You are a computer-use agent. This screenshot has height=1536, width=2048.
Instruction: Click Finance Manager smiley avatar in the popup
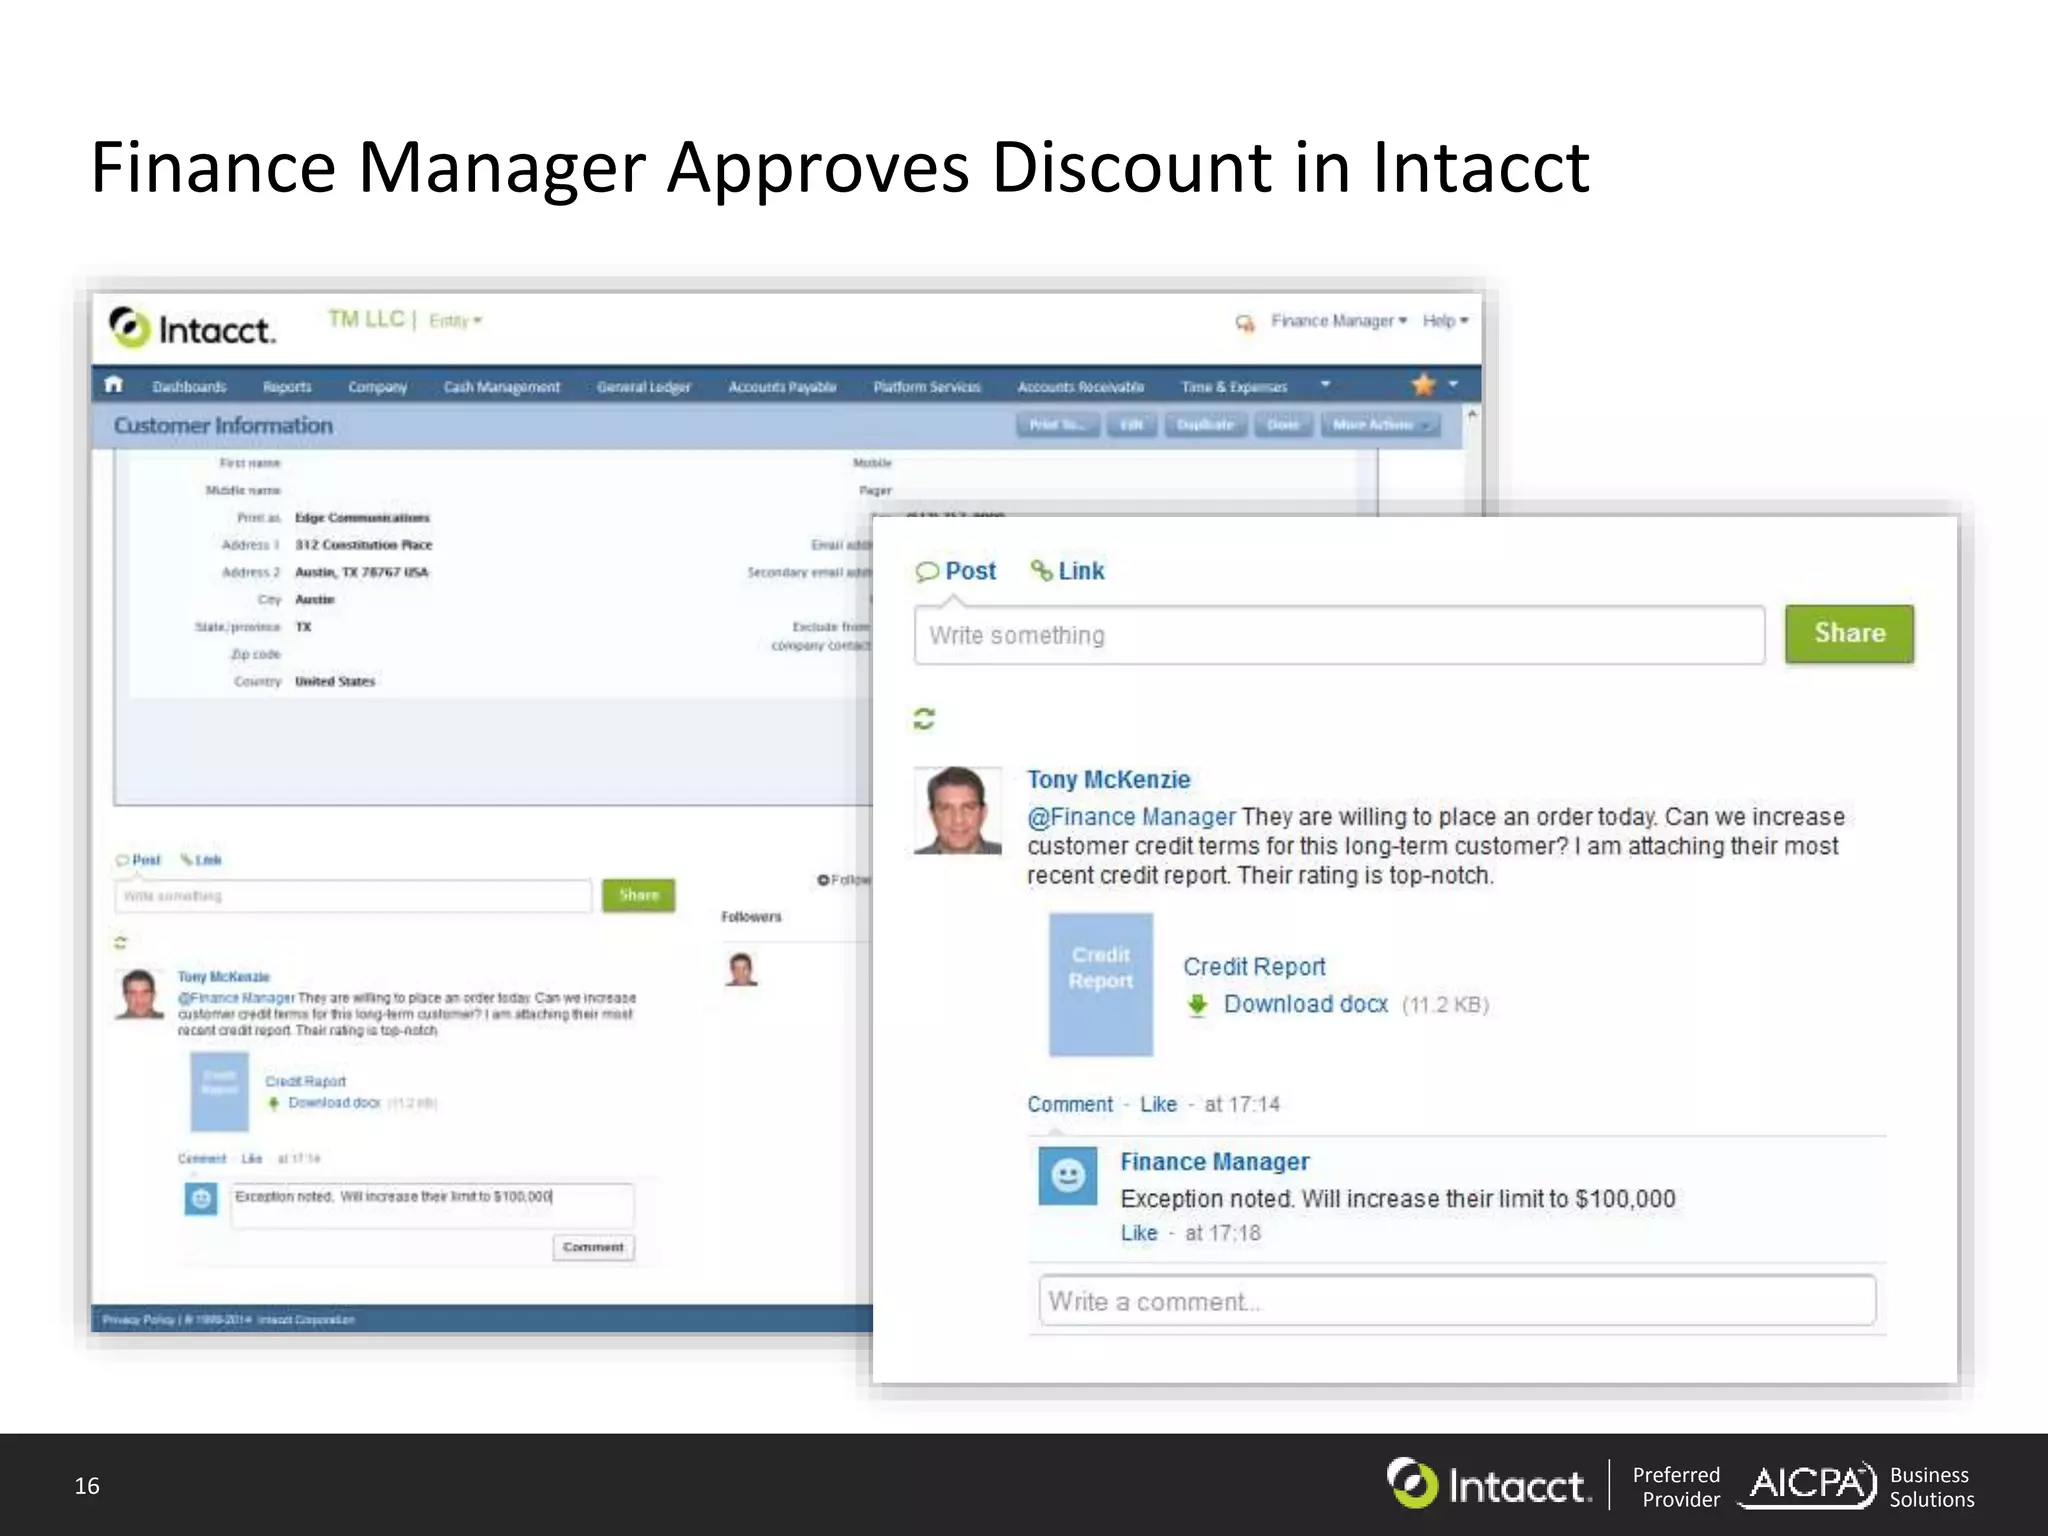coord(1068,1175)
